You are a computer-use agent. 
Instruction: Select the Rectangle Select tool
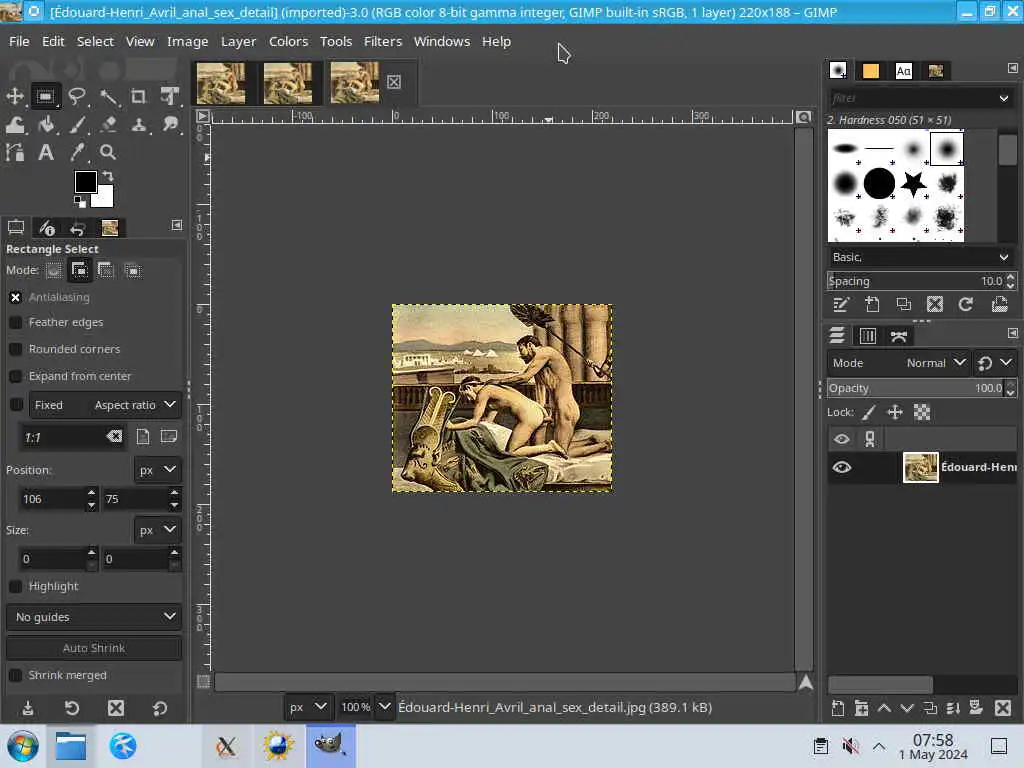pos(45,97)
